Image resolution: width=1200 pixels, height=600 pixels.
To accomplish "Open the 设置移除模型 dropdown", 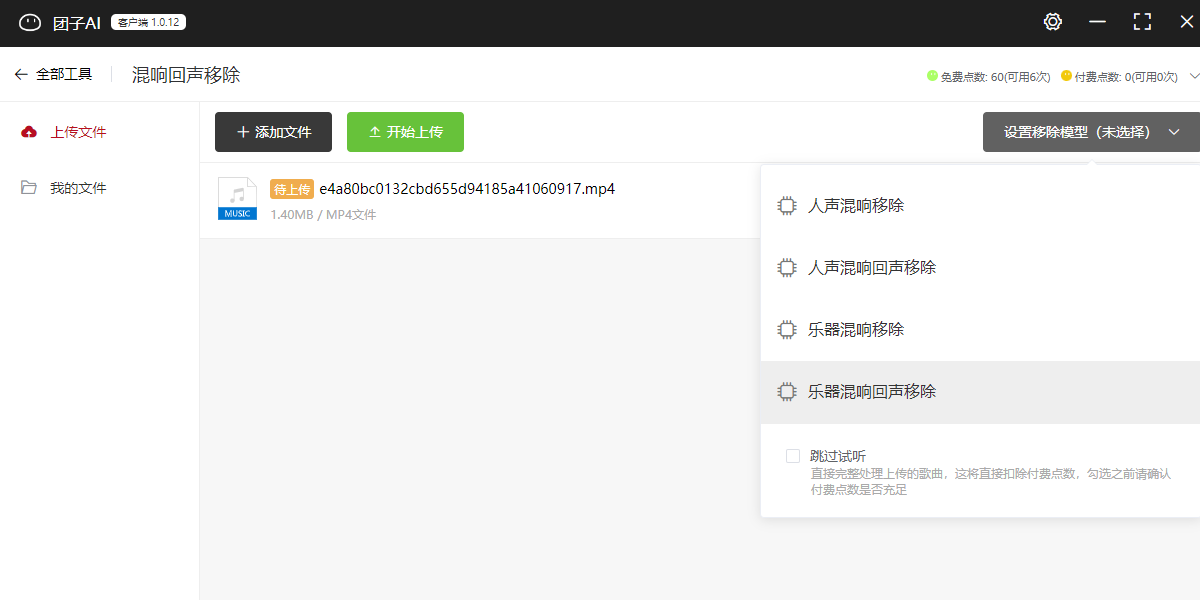I will click(1091, 132).
